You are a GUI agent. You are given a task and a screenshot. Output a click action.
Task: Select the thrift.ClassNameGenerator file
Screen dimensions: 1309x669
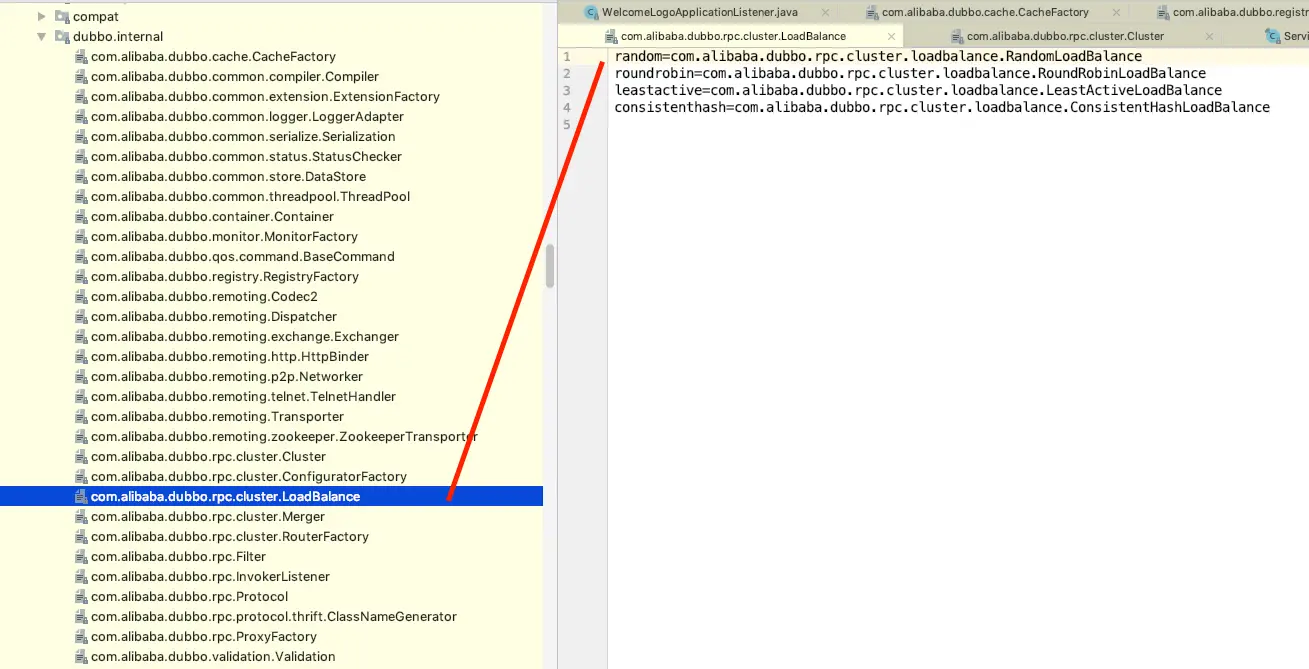coord(274,617)
